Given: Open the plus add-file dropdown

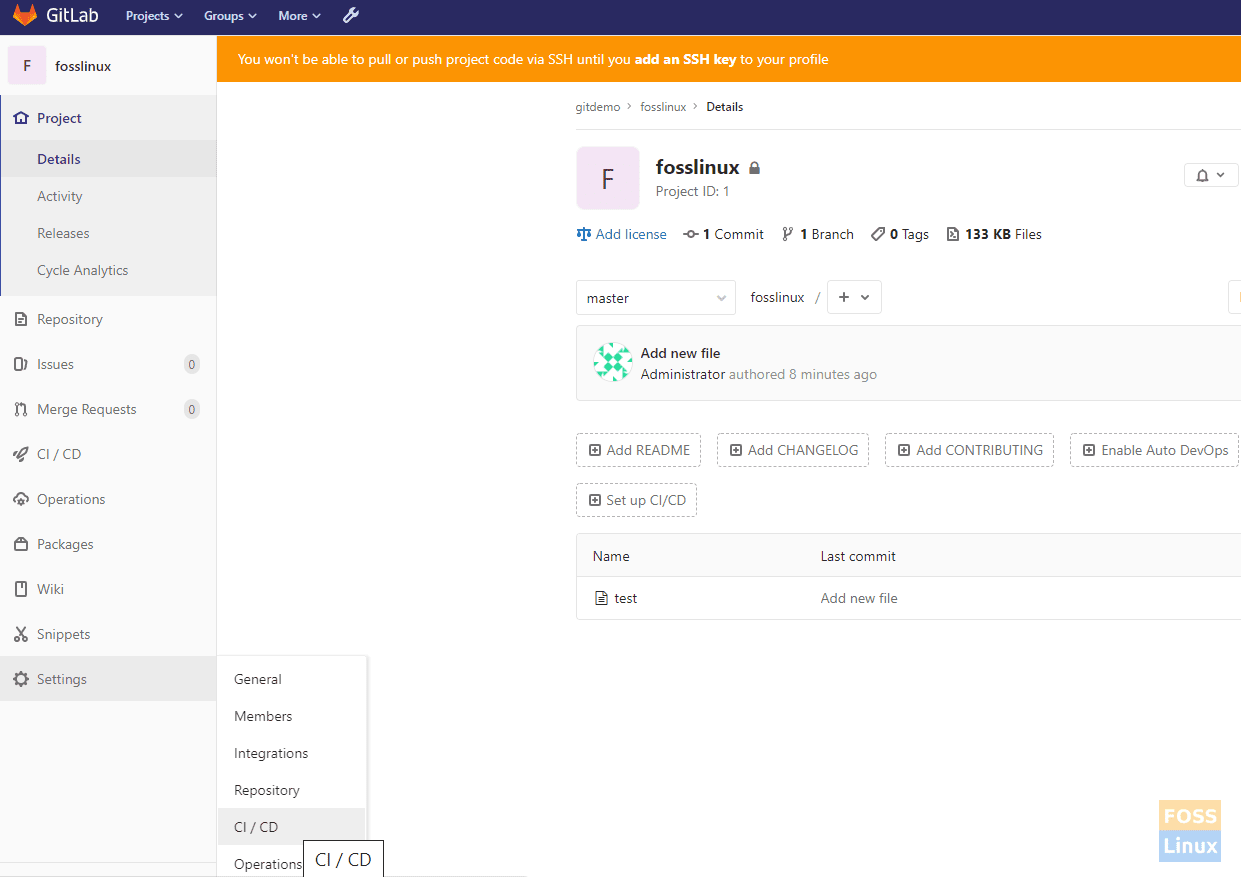Looking at the screenshot, I should click(x=854, y=297).
